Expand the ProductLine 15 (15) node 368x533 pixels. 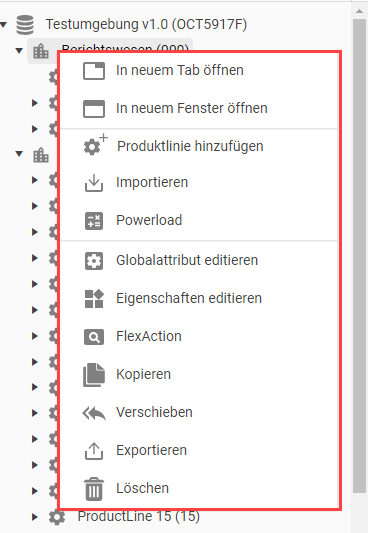tap(34, 517)
